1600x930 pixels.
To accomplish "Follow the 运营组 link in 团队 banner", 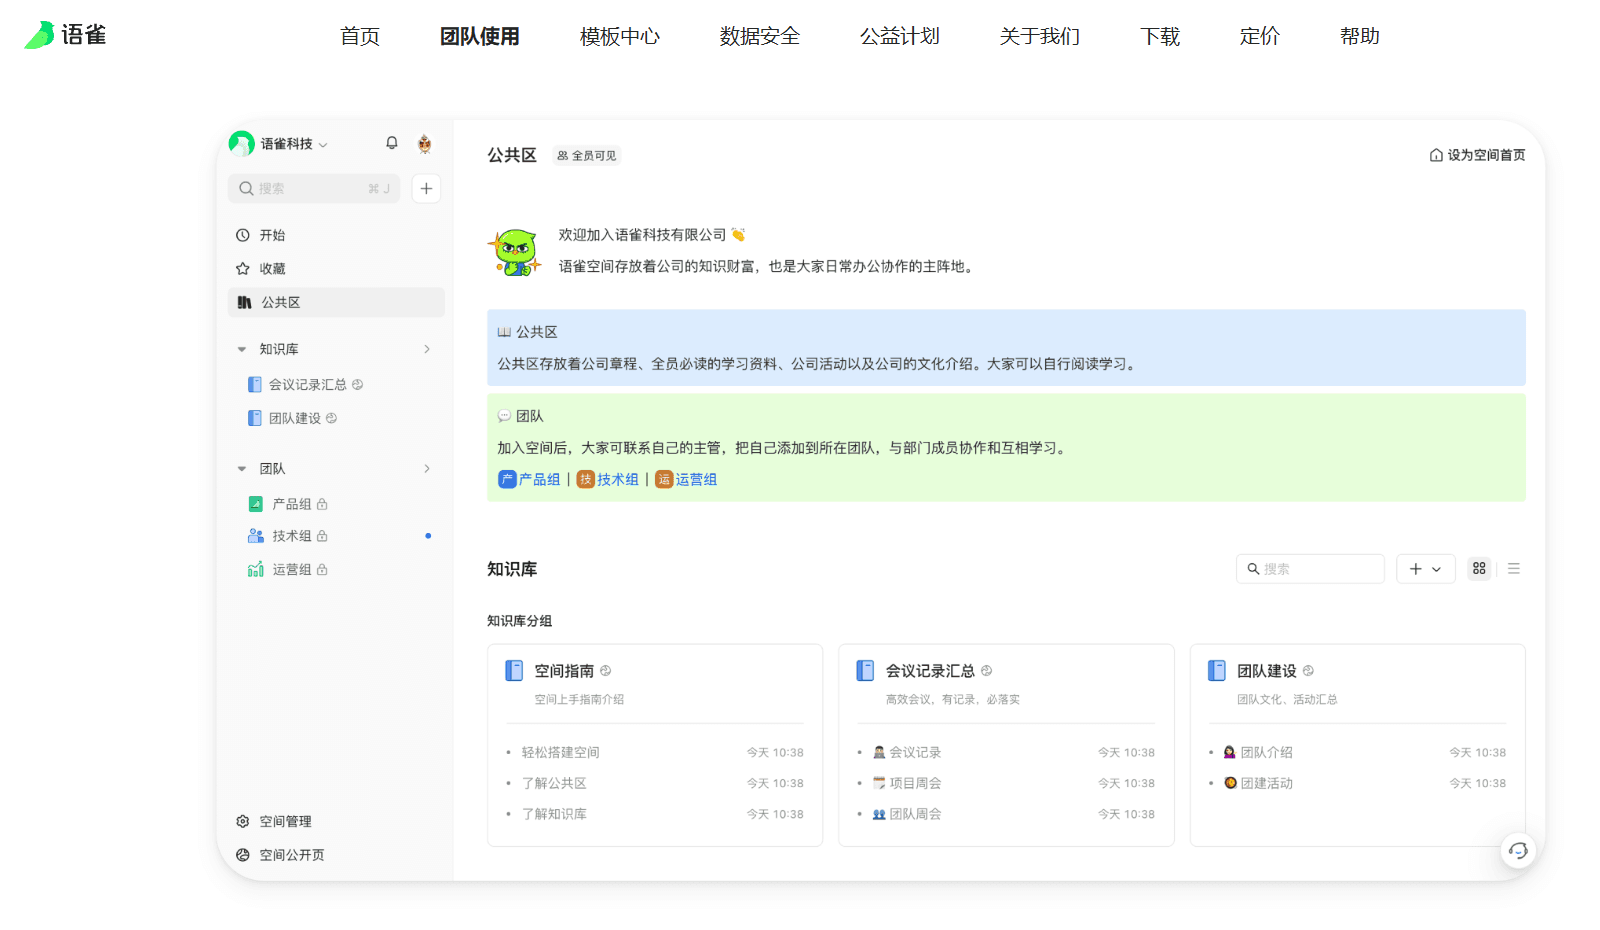I will (x=686, y=479).
